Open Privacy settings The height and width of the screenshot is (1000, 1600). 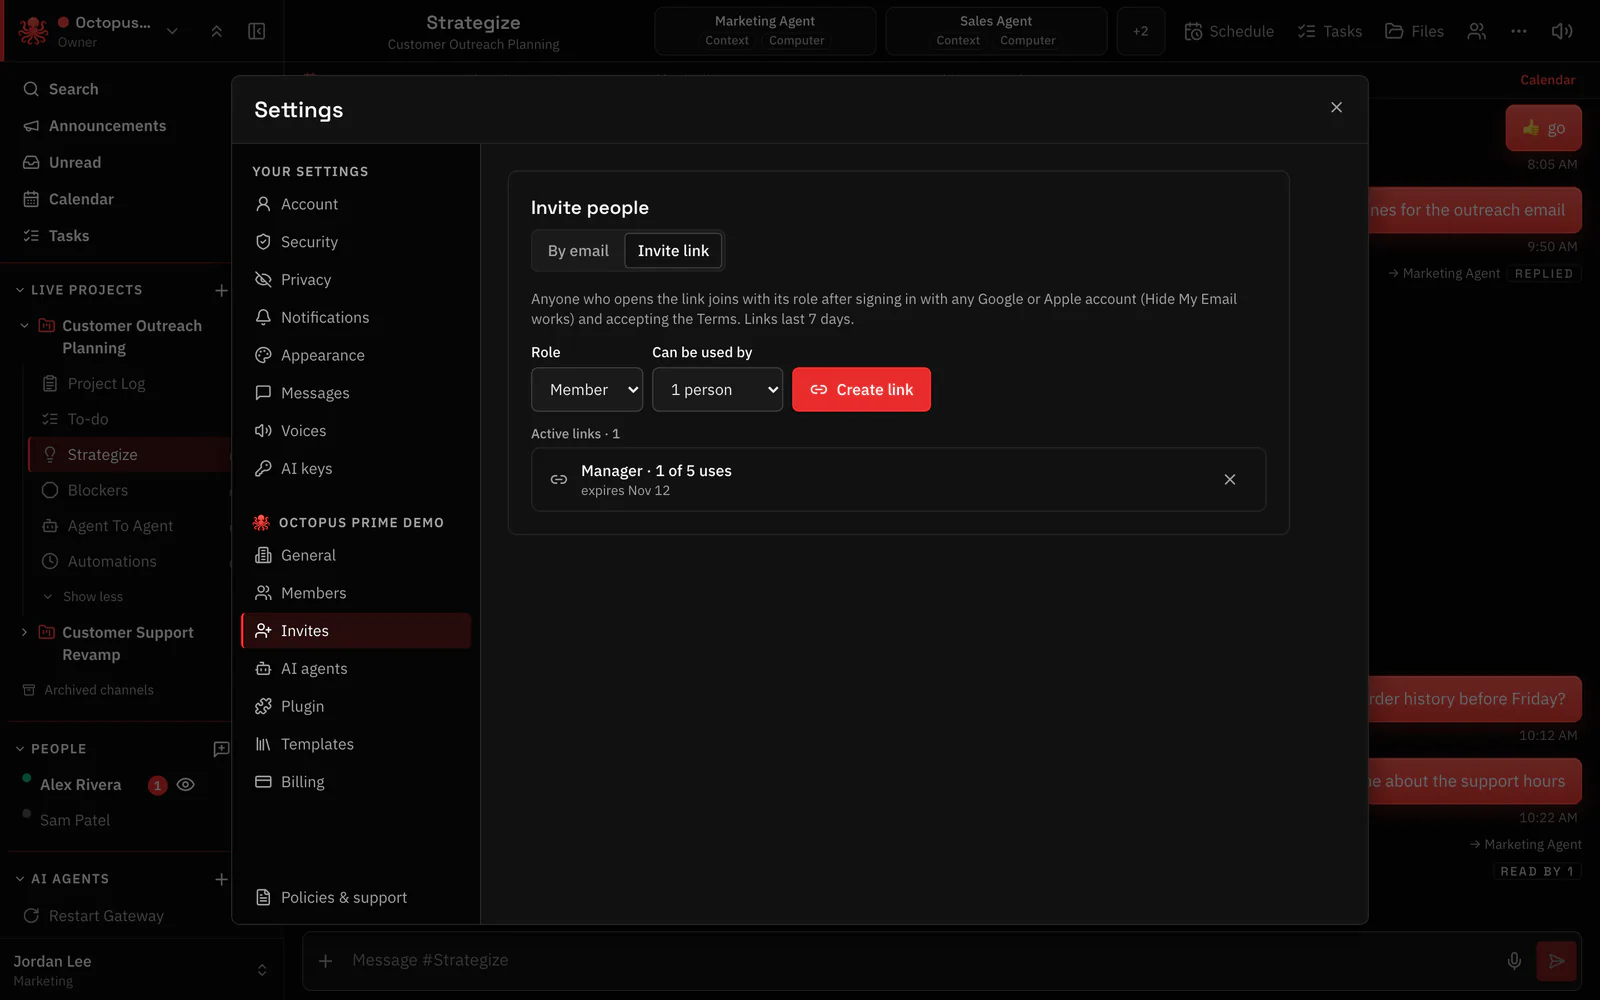(x=356, y=280)
